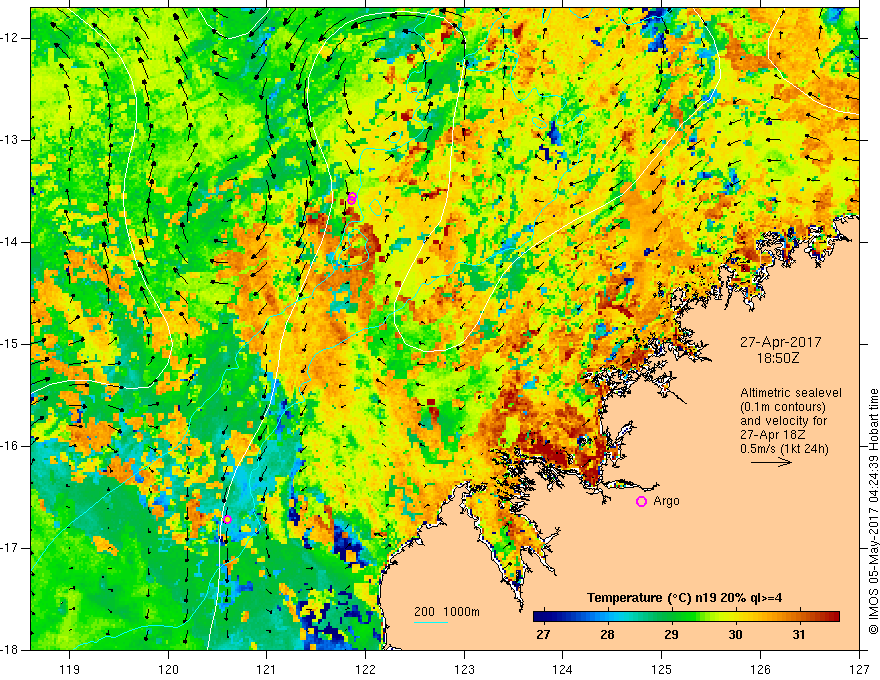Image resolution: width=880 pixels, height=680 pixels.
Task: Click the 'Altimetric sealevel' caption line
Action: pyautogui.click(x=791, y=393)
